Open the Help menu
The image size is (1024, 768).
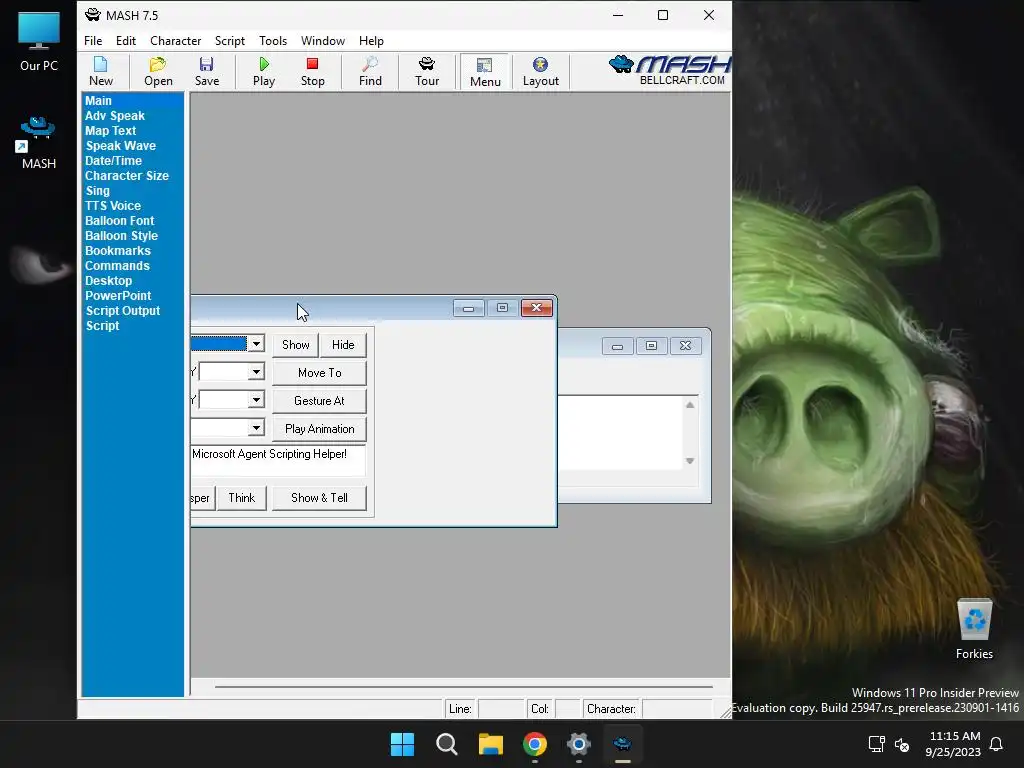(x=371, y=40)
